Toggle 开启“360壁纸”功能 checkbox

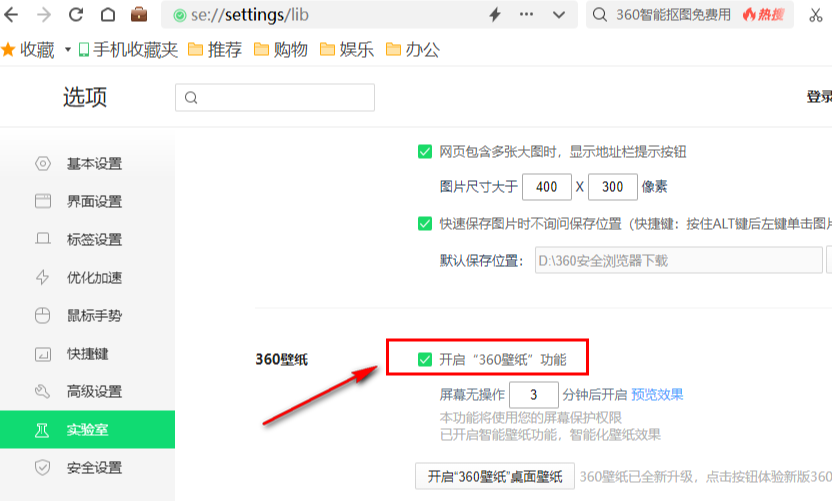tap(425, 359)
